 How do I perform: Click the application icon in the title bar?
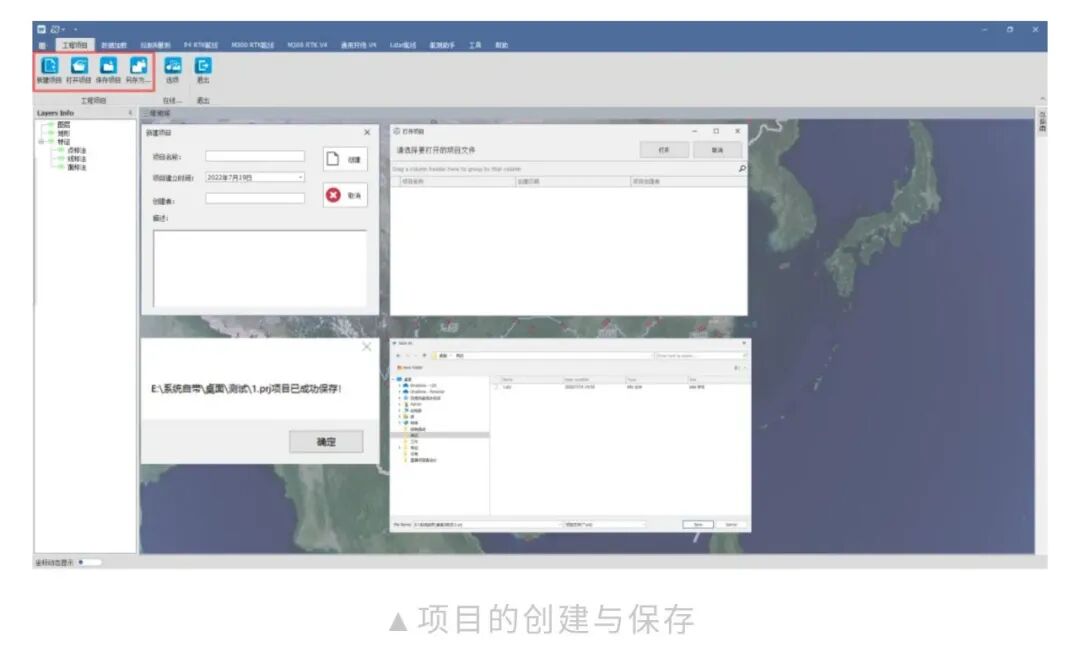[x=41, y=29]
